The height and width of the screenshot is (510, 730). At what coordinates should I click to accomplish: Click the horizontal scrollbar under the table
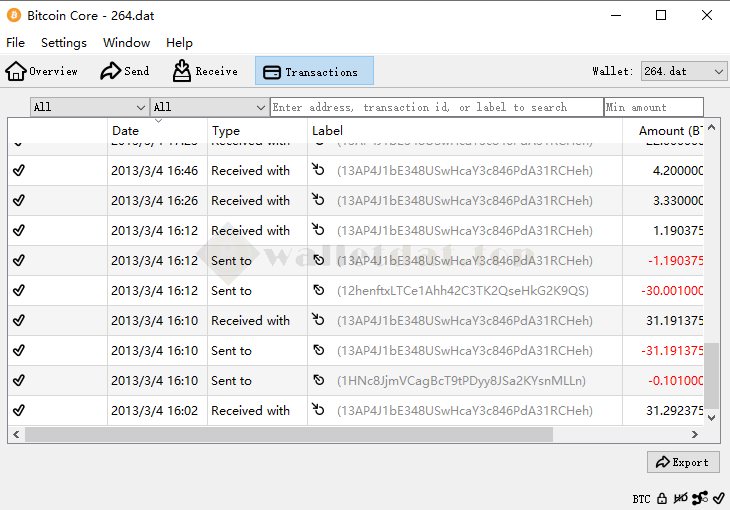point(288,435)
